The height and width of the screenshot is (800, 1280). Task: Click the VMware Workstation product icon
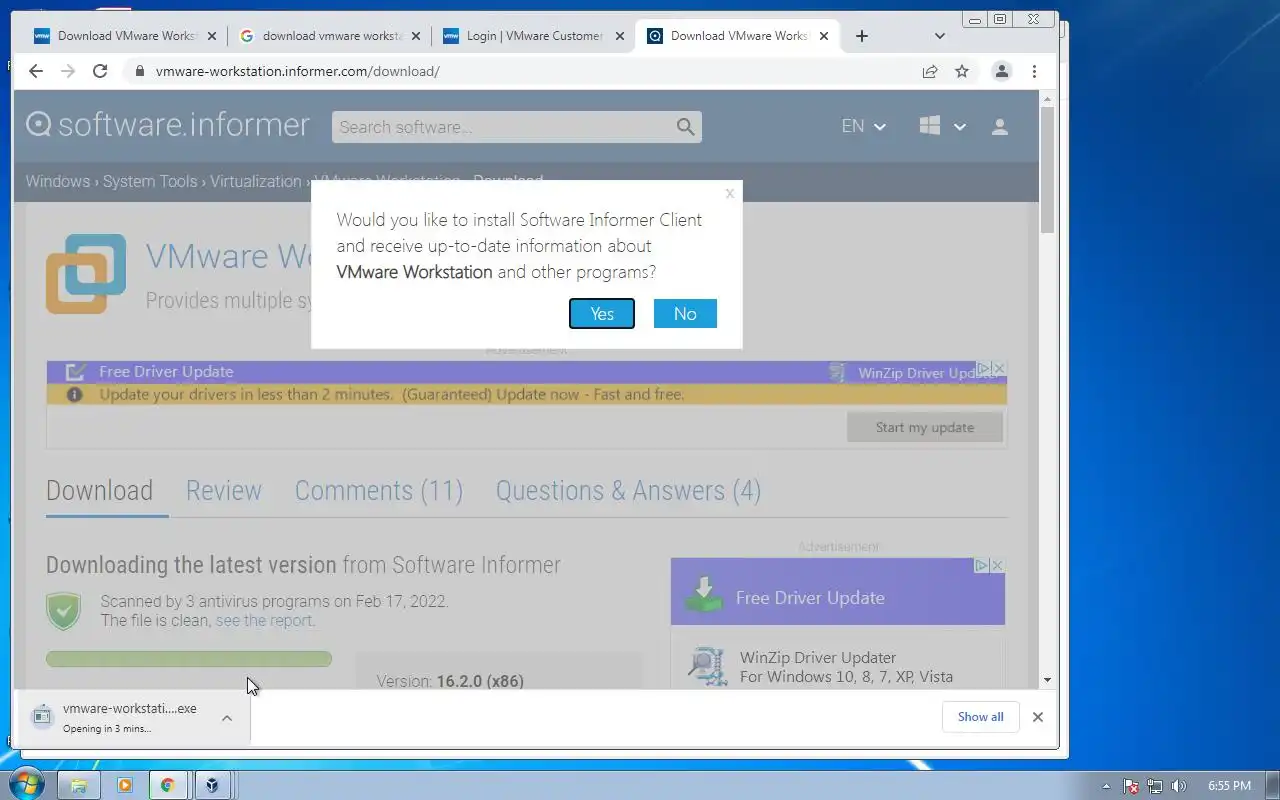[x=86, y=273]
